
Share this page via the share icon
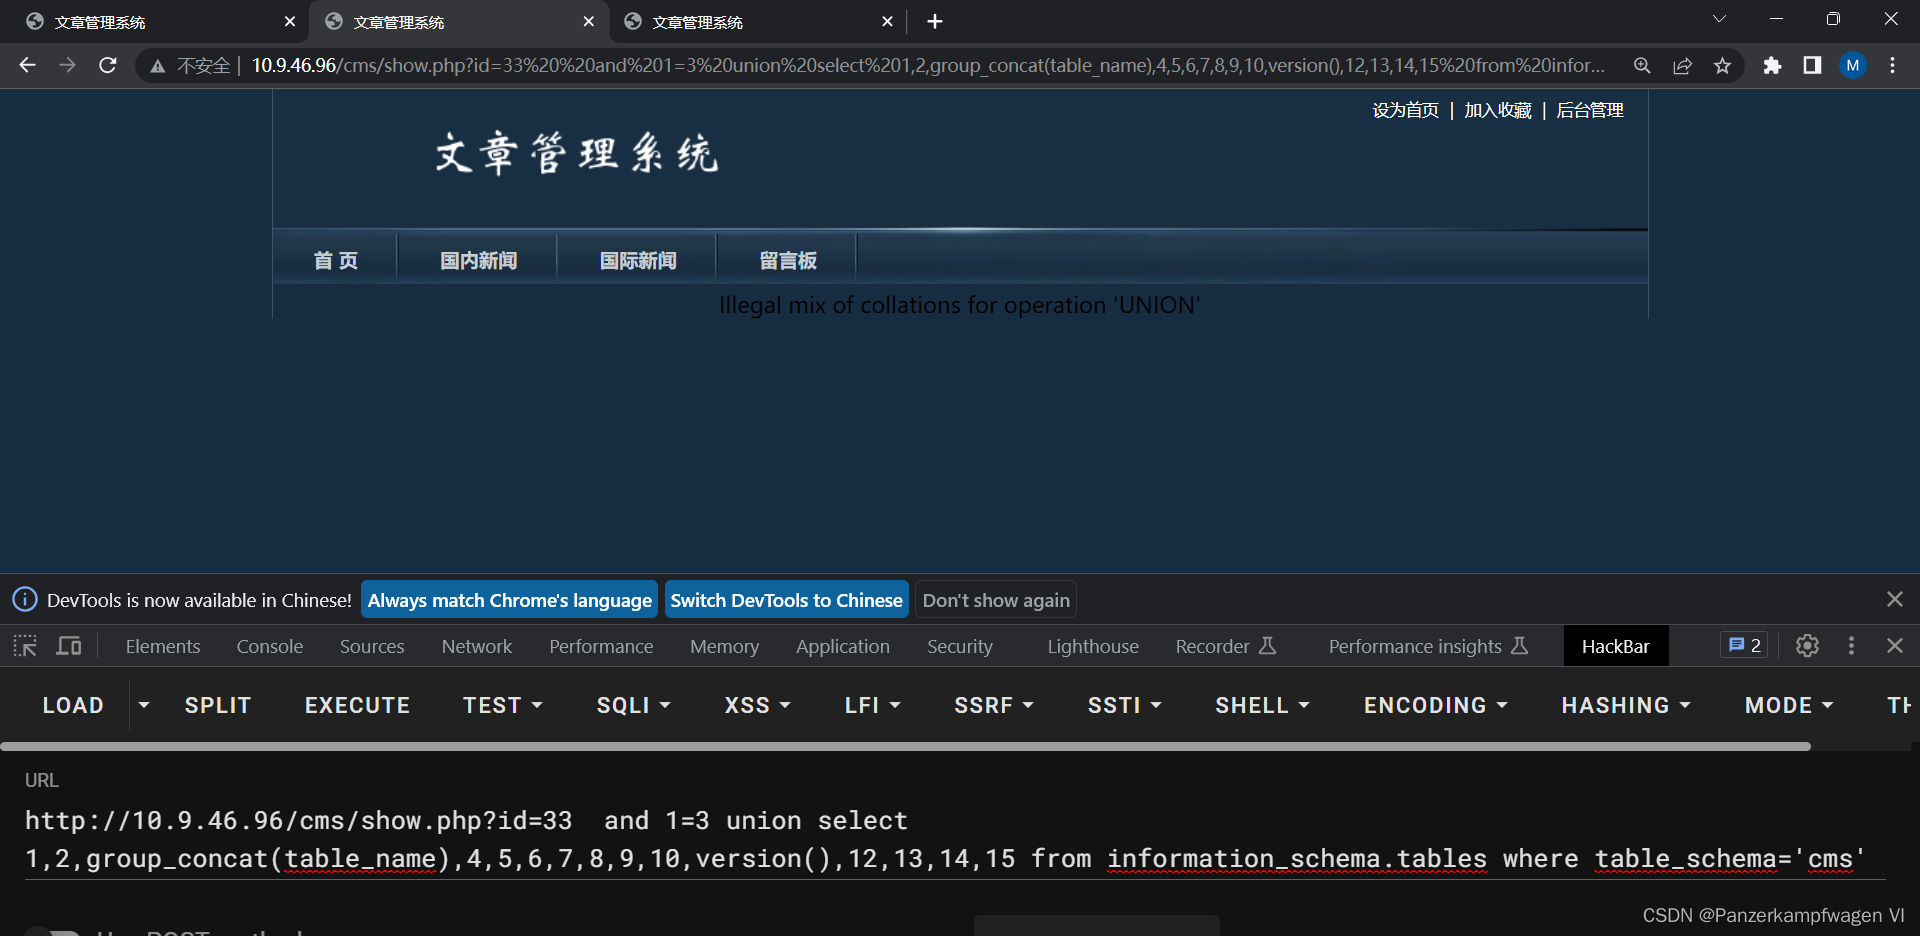click(1682, 65)
